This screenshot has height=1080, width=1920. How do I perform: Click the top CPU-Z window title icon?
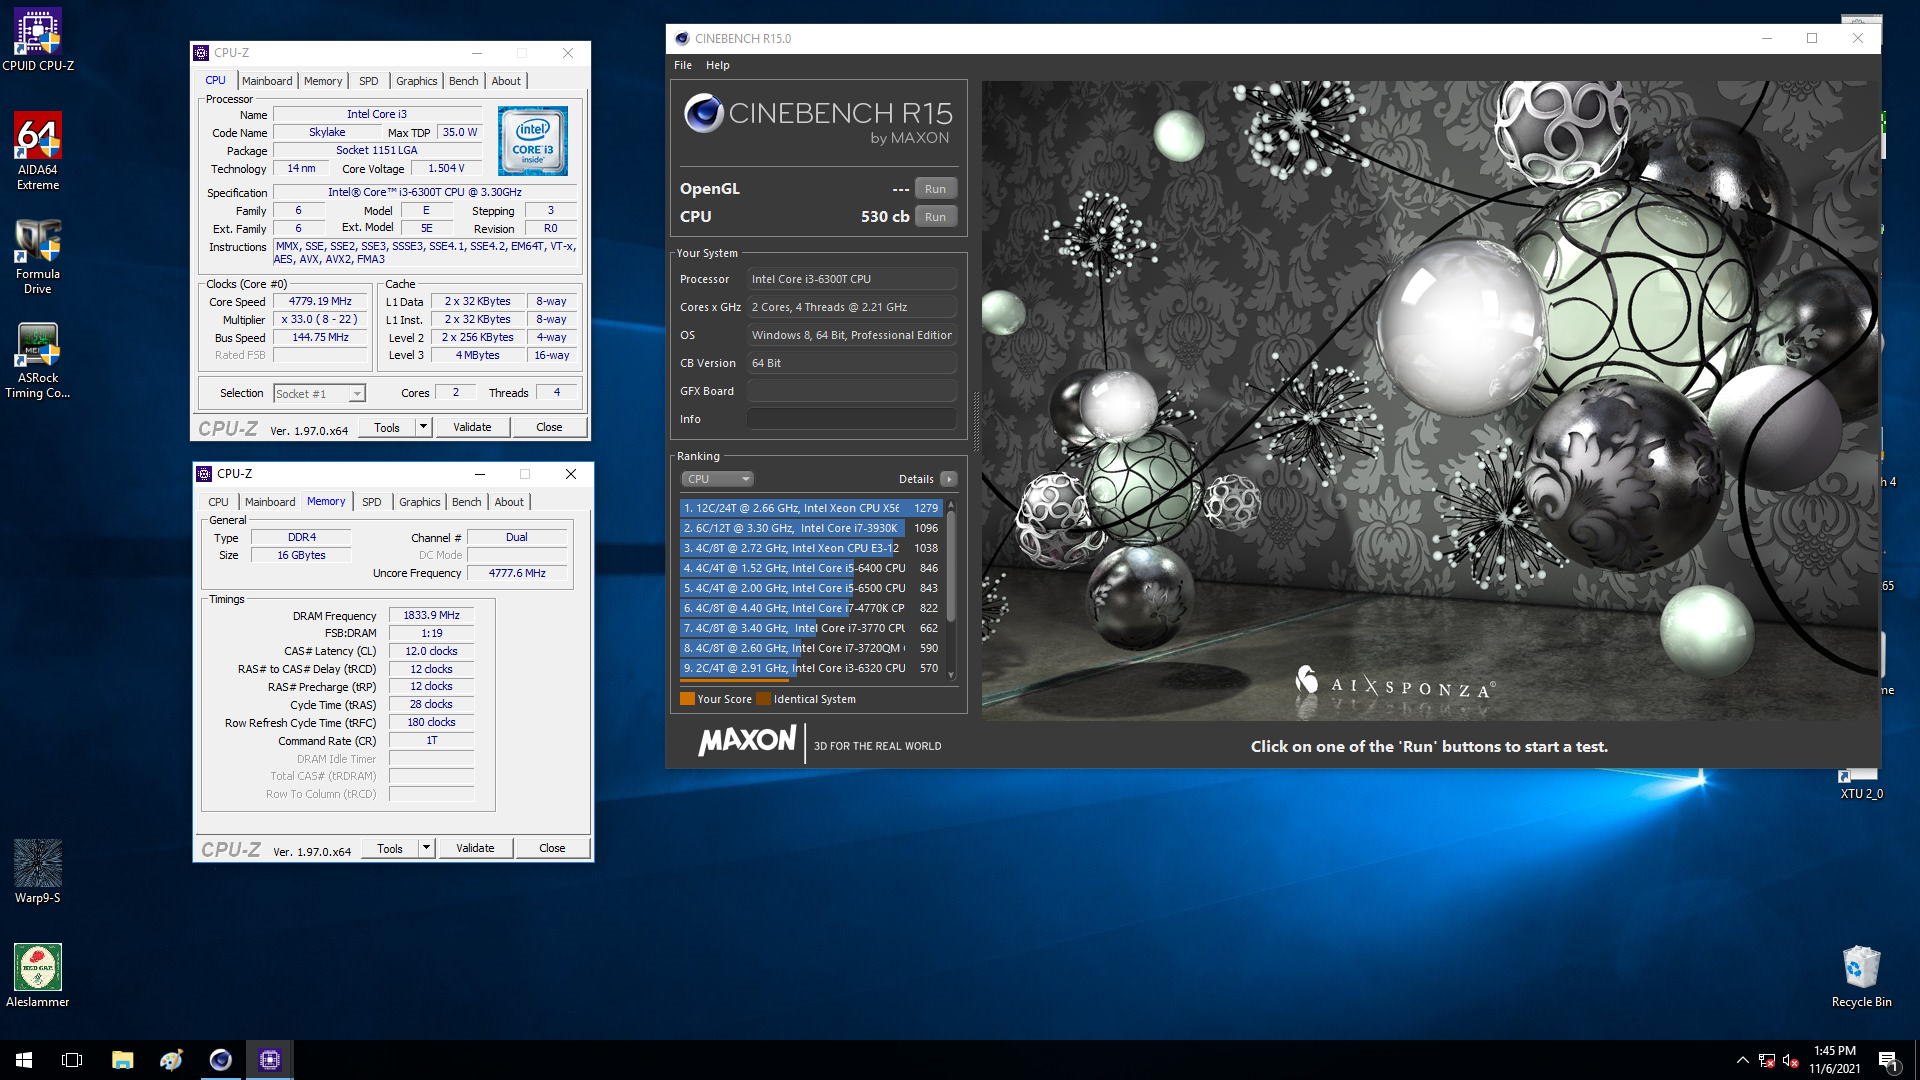coord(201,53)
